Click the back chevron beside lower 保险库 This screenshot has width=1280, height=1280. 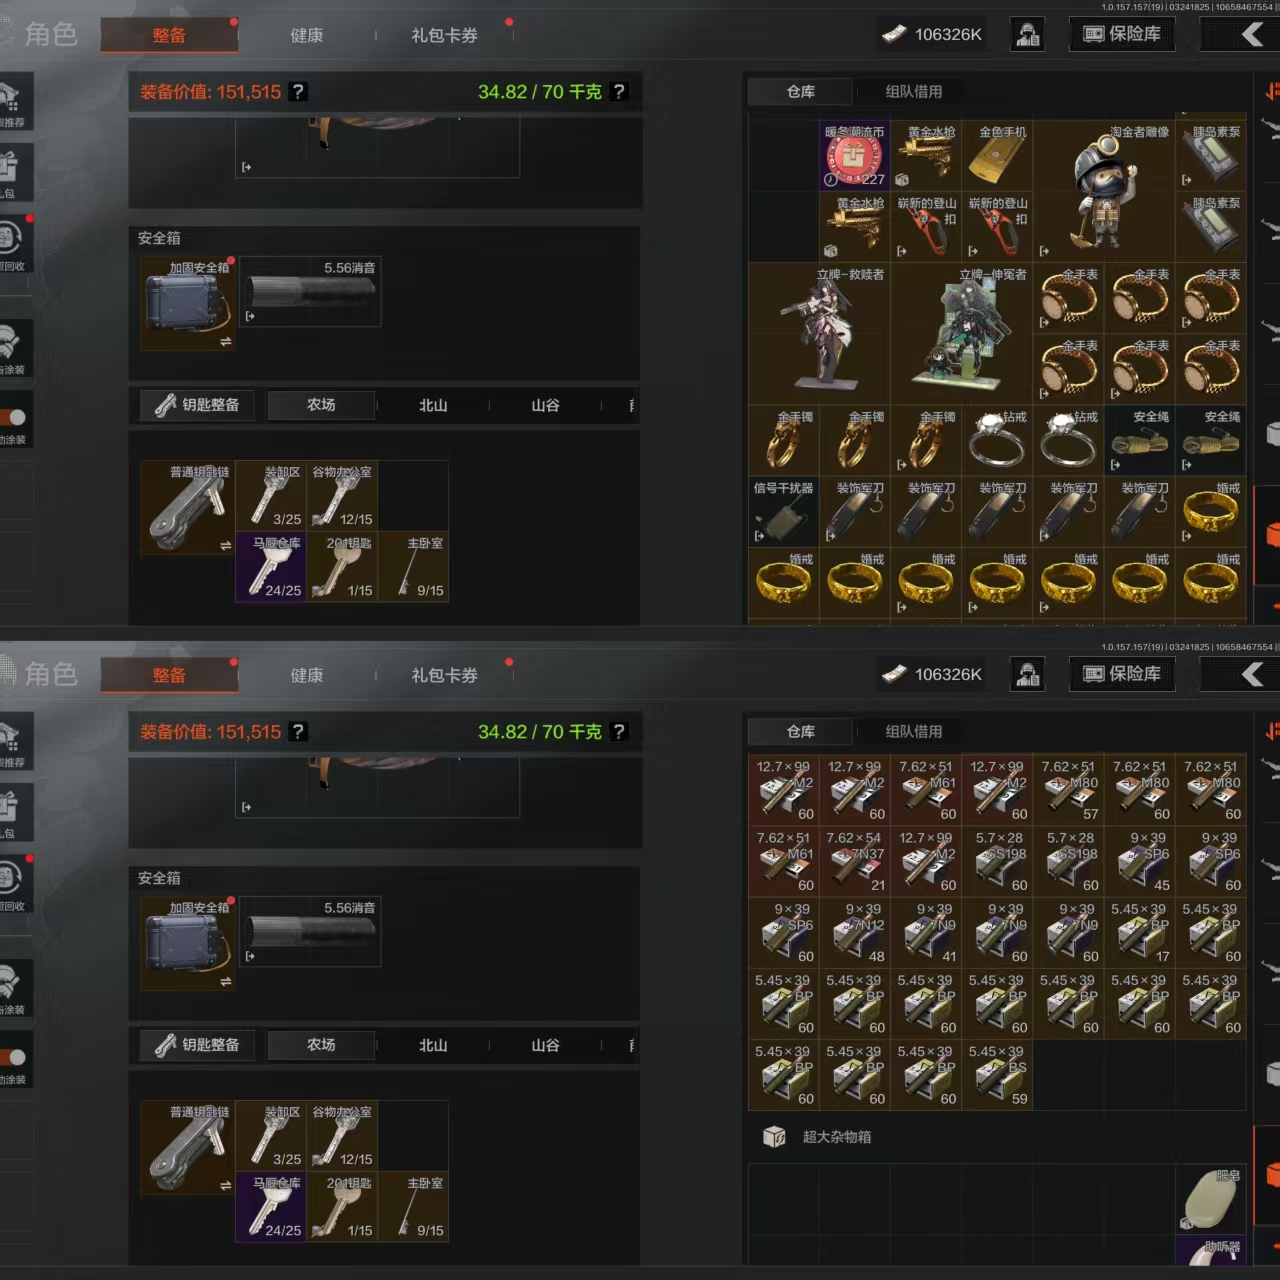coord(1252,675)
